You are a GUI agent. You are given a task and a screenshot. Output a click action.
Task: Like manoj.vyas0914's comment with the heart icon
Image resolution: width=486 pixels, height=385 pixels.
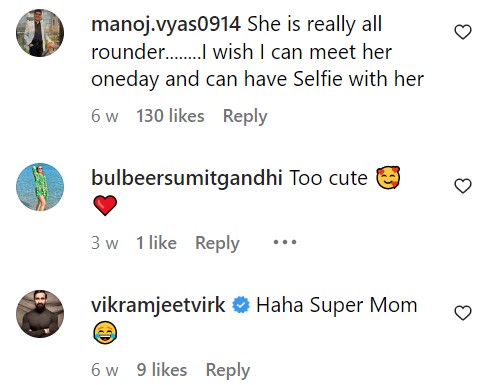463,32
